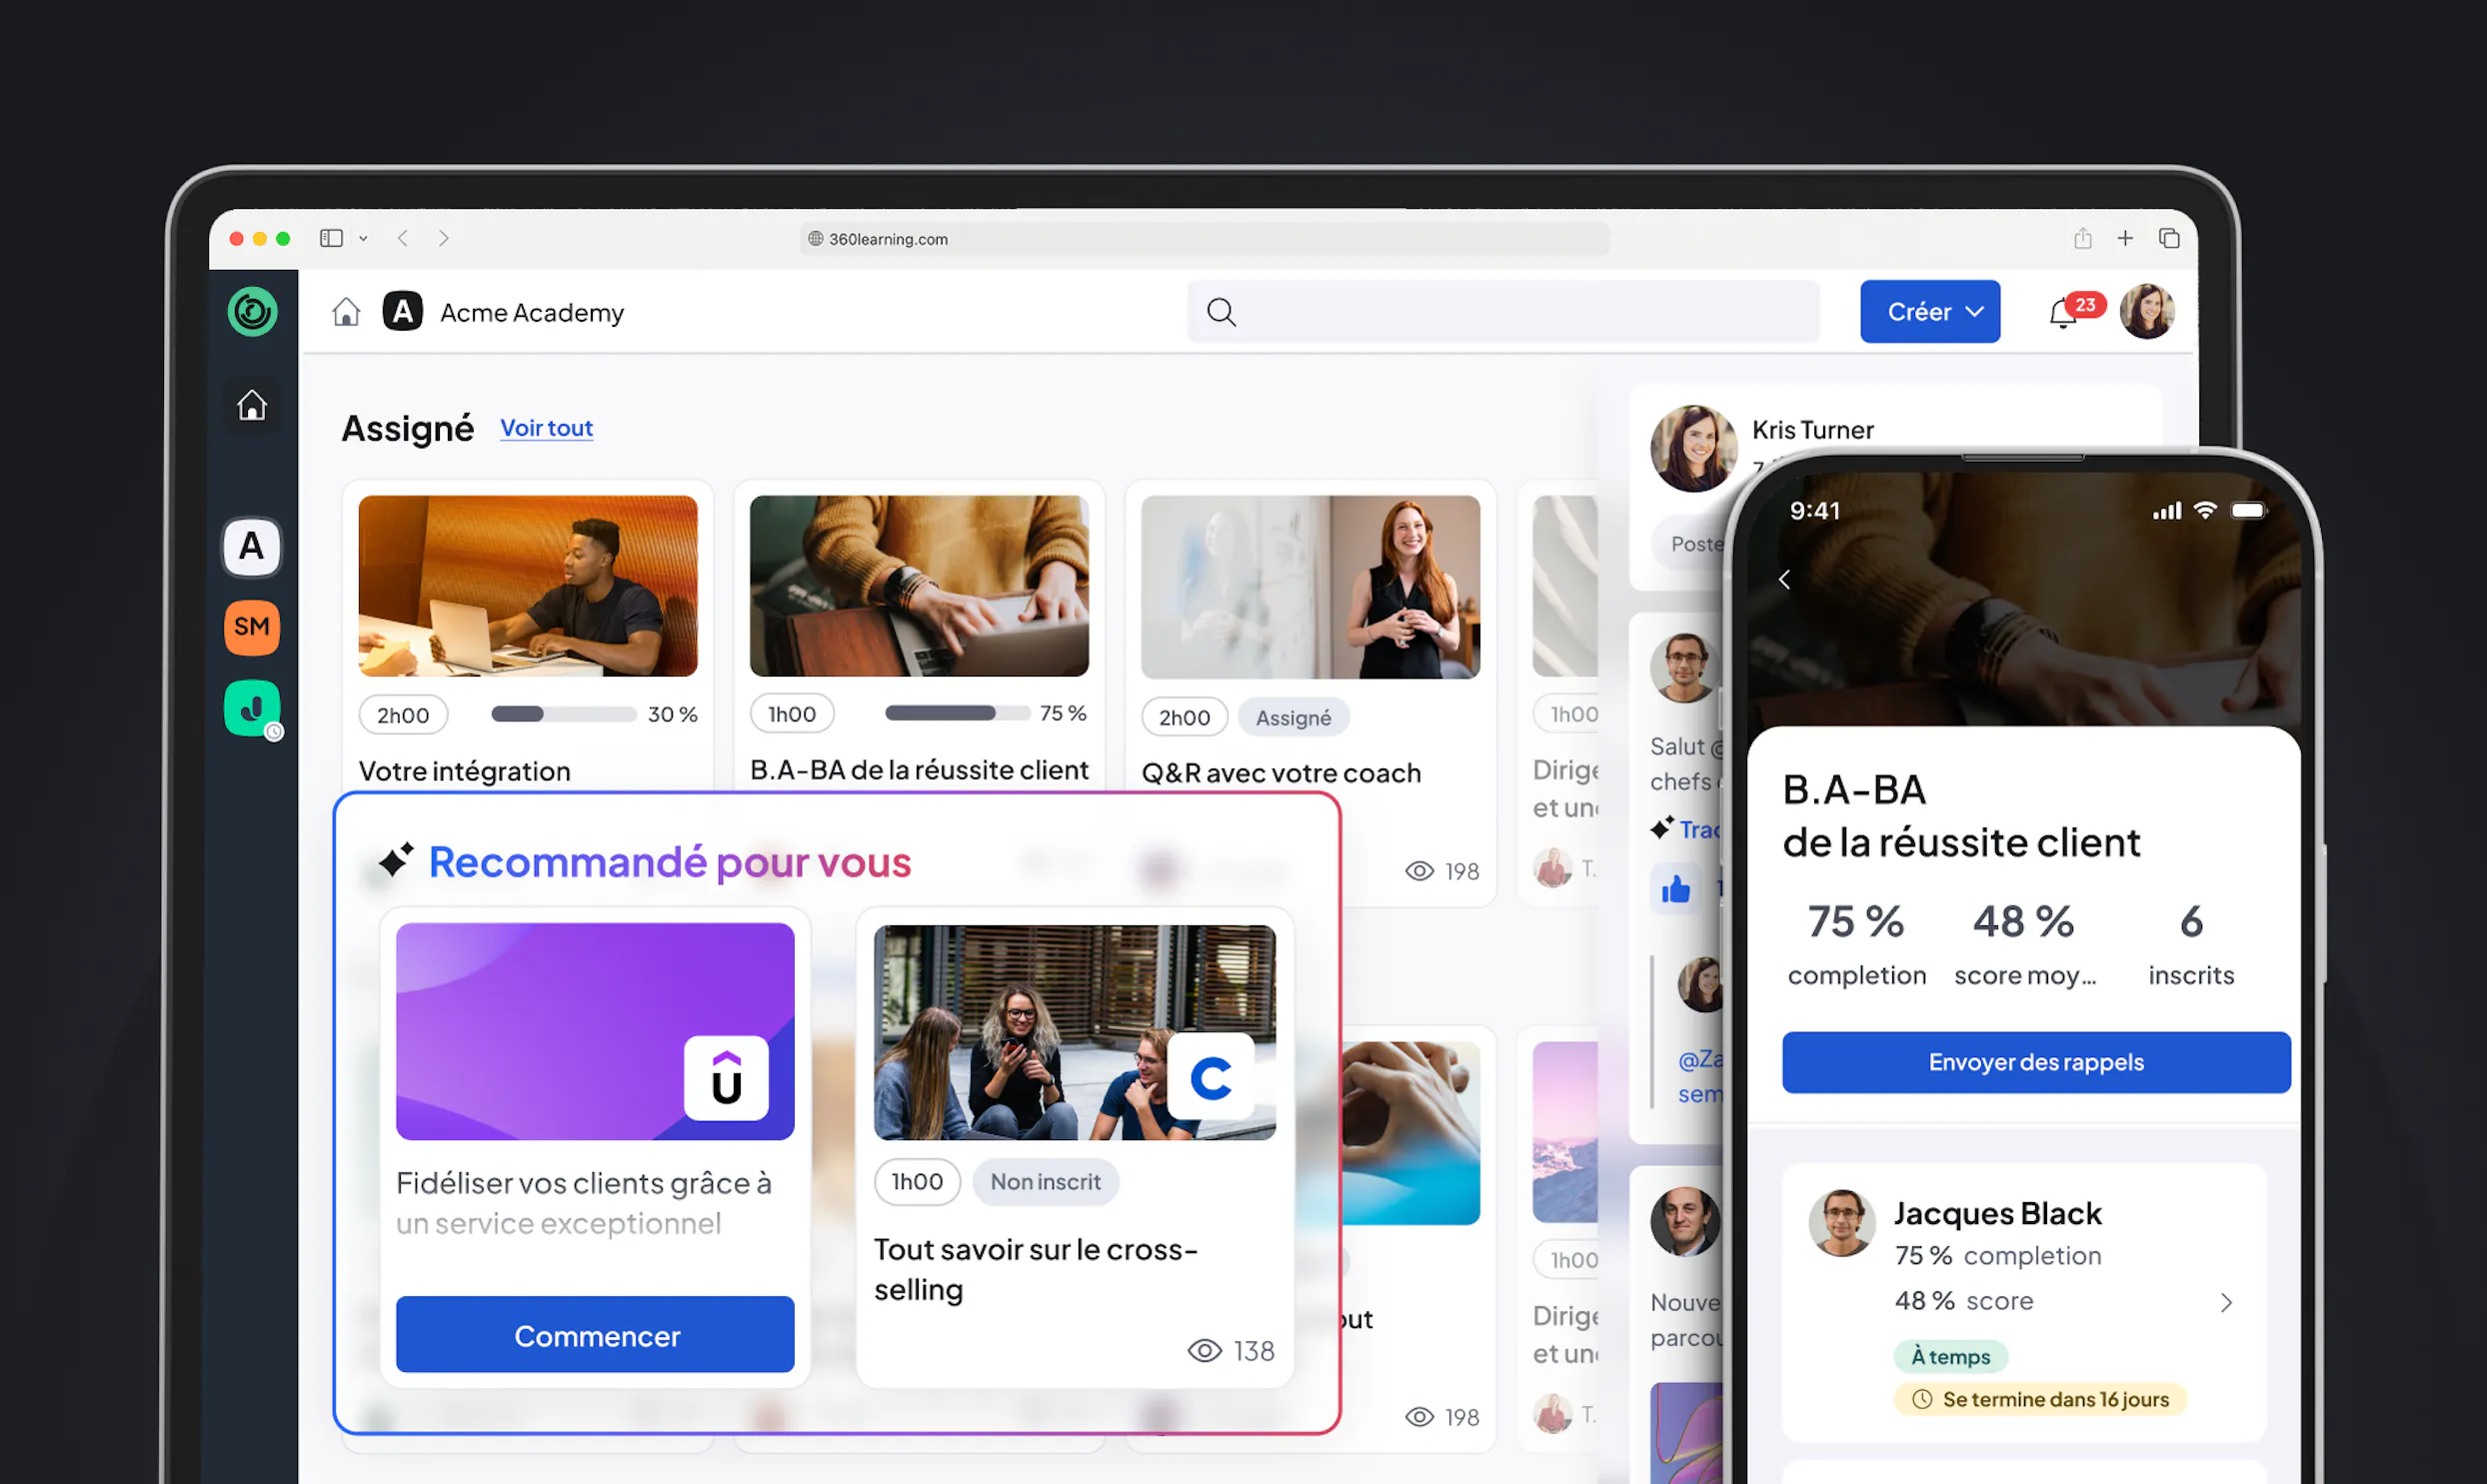Click the sparkle icon beside Recommandé pour vous
The image size is (2487, 1484).
[396, 861]
